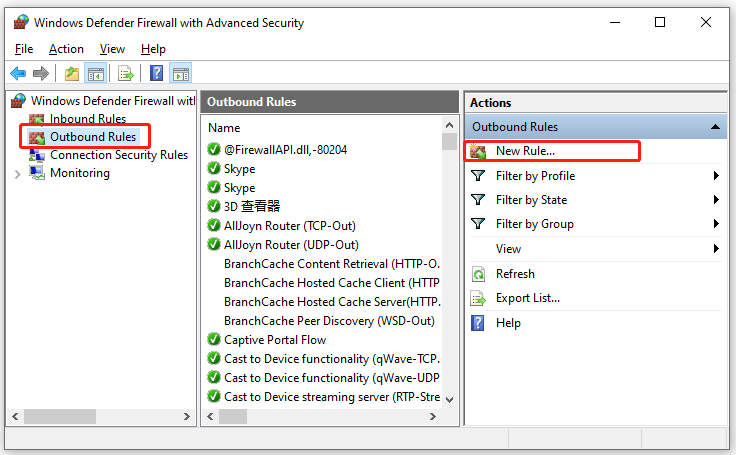The height and width of the screenshot is (455, 736).
Task: Click the Name column header
Action: coord(224,128)
